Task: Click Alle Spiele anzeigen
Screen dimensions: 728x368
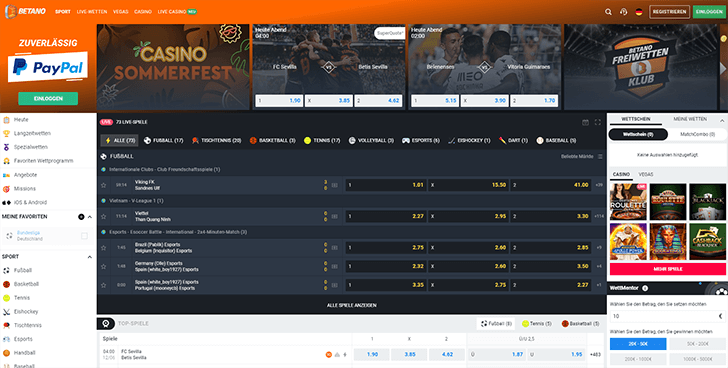Action: 351,305
